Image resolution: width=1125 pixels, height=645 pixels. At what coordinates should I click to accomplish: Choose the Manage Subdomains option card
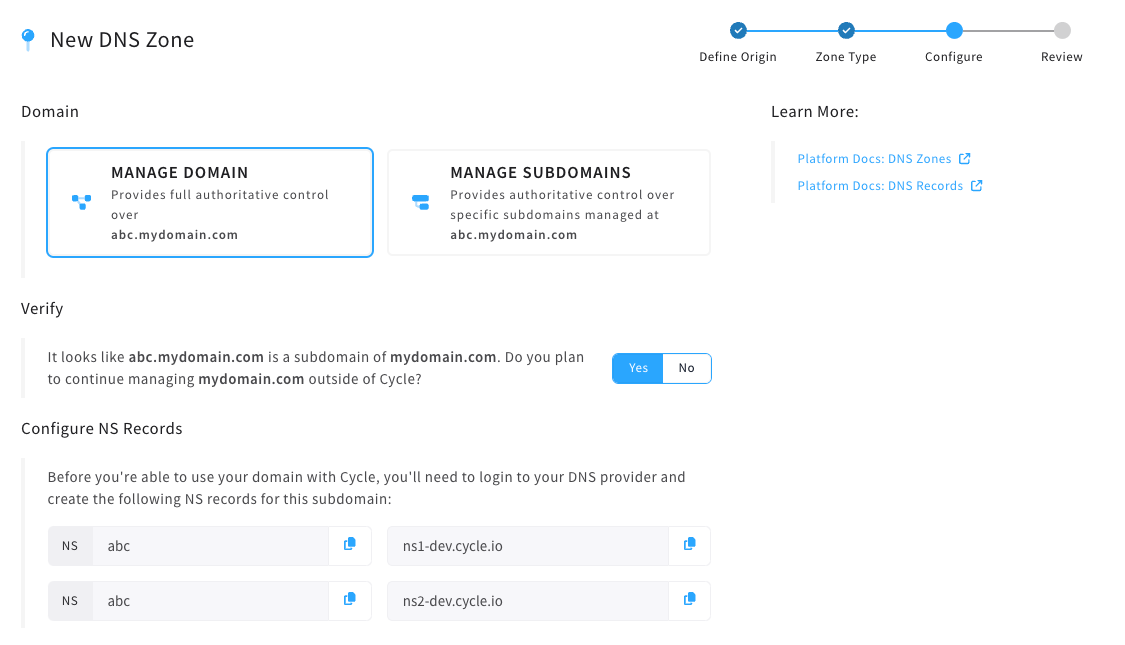[x=549, y=202]
